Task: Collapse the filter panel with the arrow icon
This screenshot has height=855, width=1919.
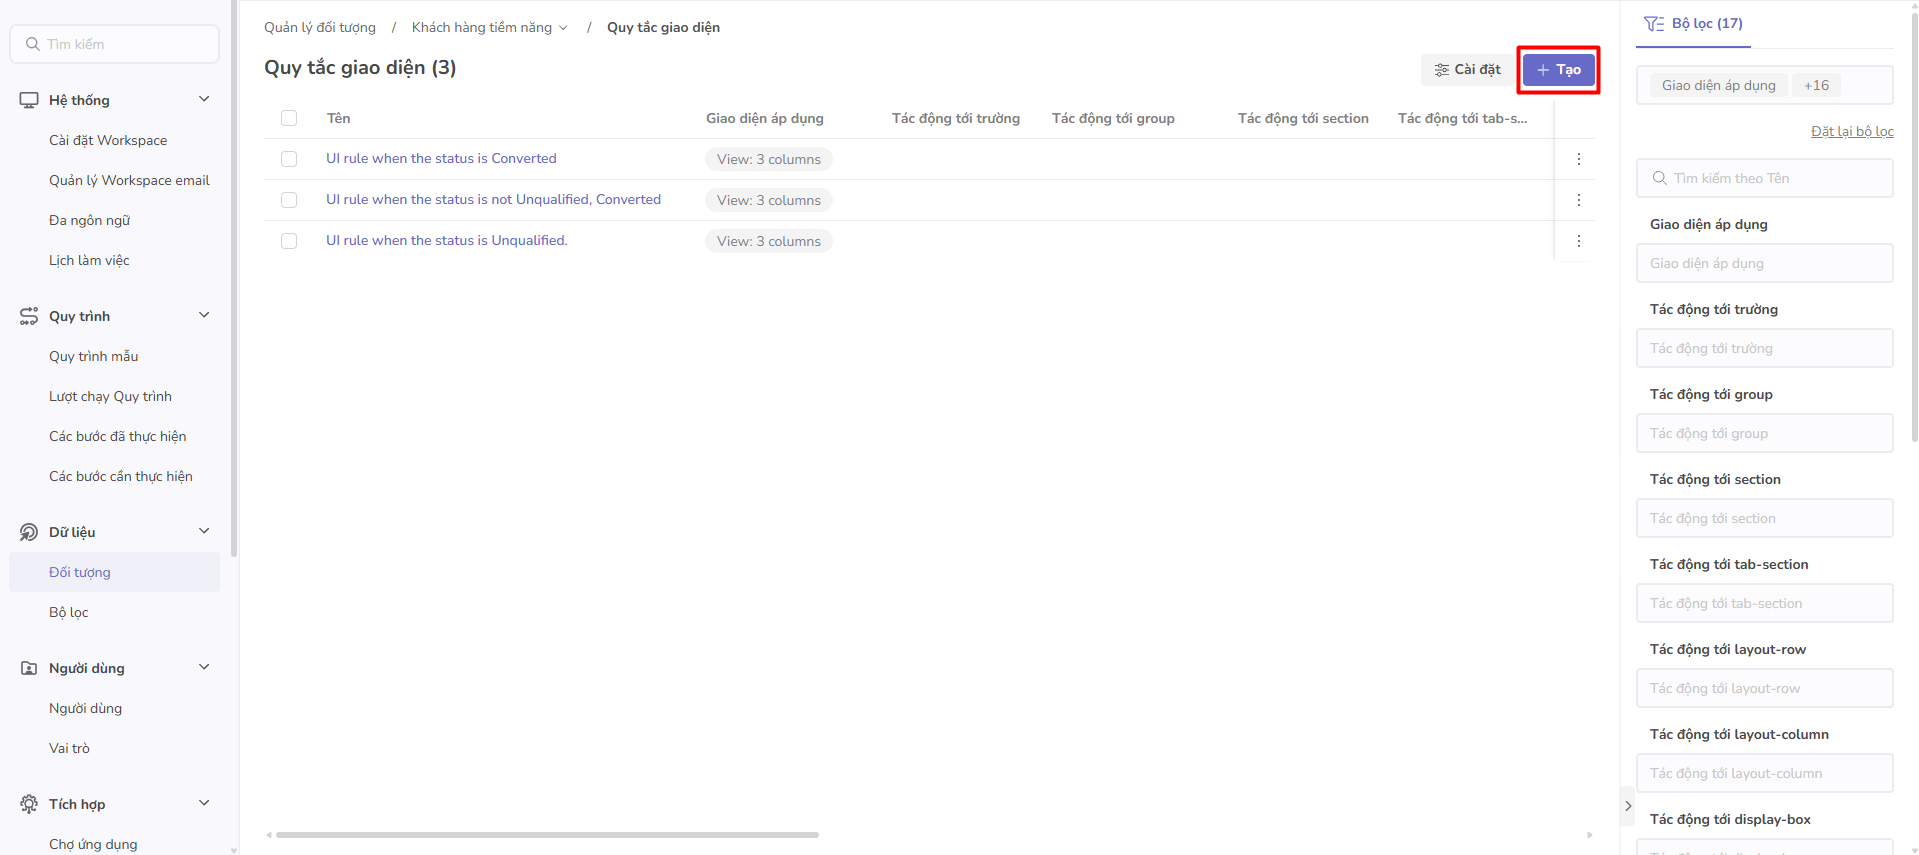Action: coord(1628,806)
